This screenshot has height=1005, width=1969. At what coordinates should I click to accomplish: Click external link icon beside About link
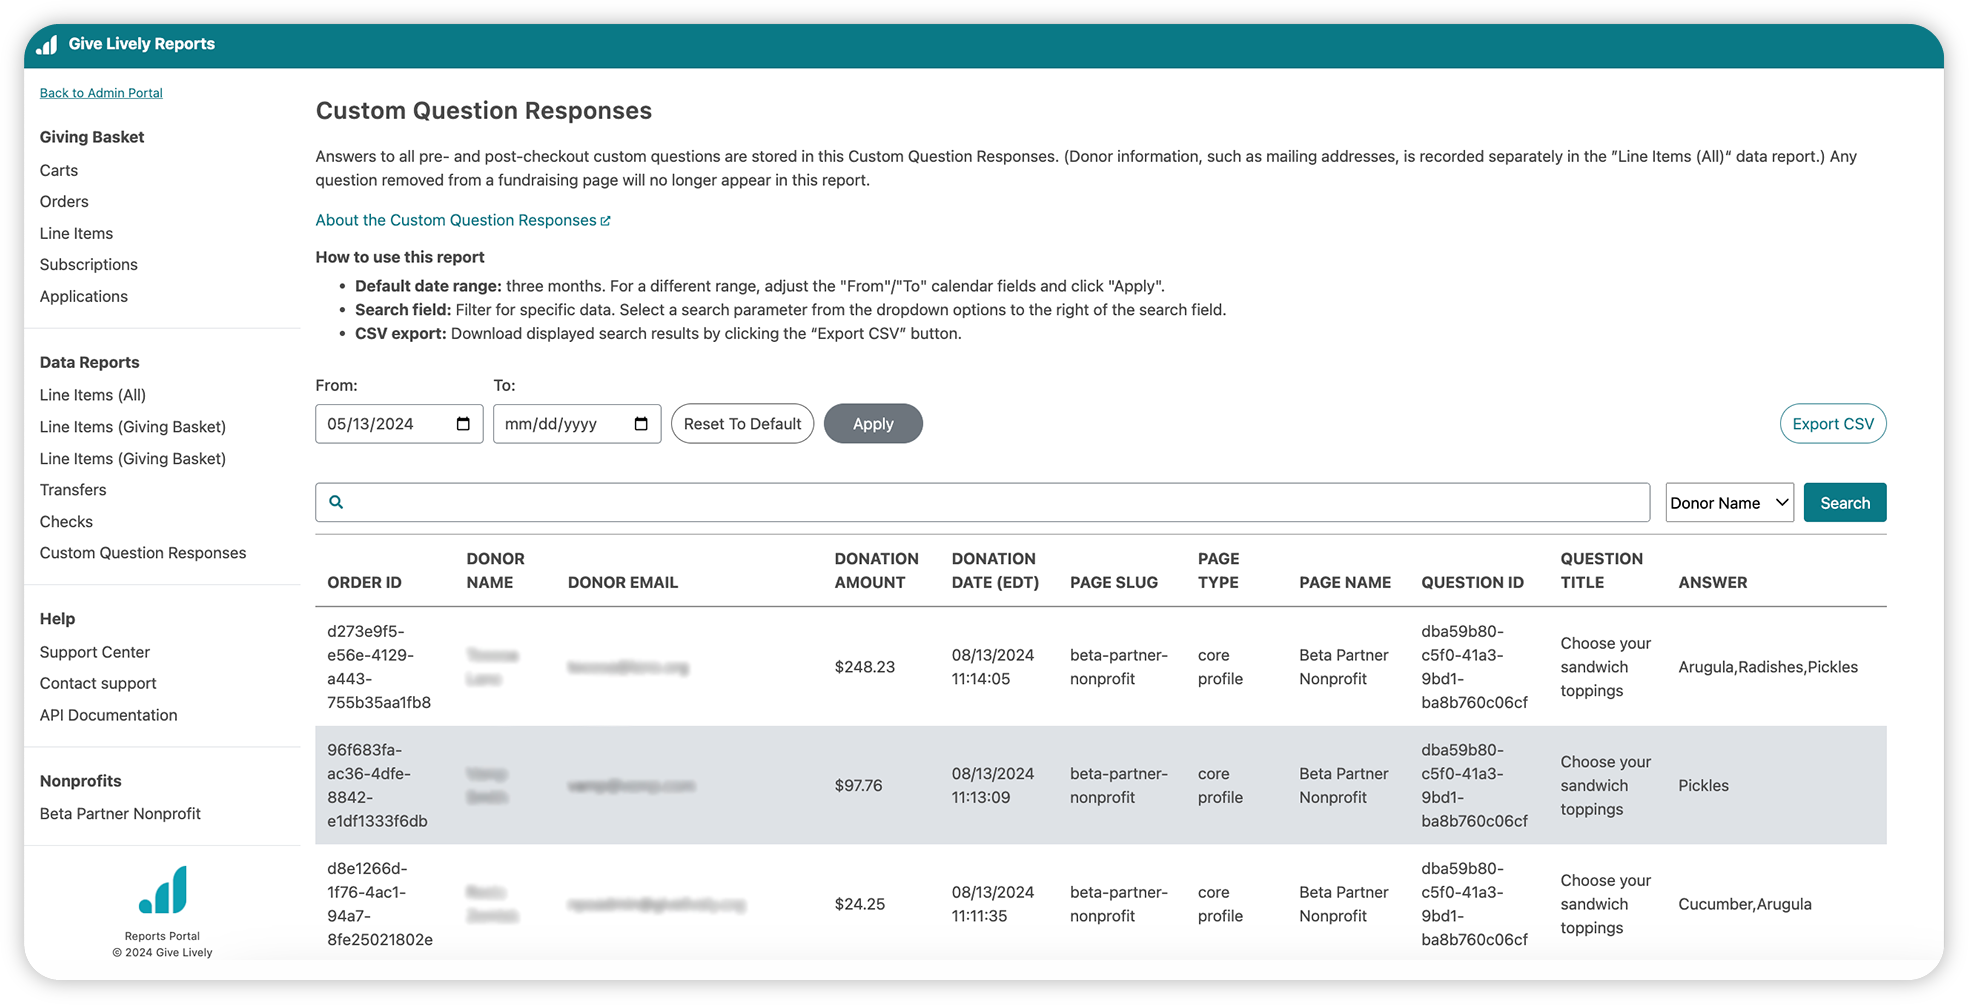pos(605,221)
